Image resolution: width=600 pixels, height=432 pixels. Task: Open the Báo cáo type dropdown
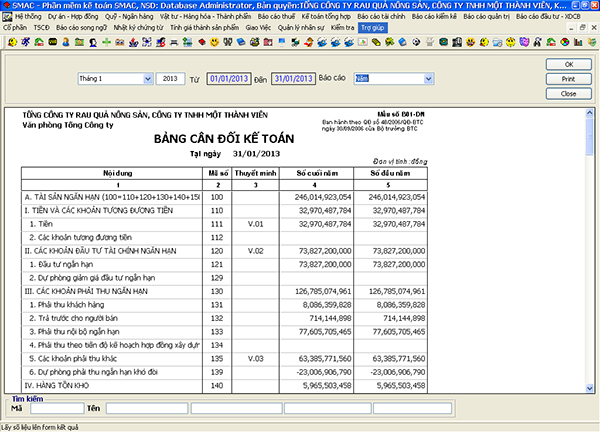428,79
